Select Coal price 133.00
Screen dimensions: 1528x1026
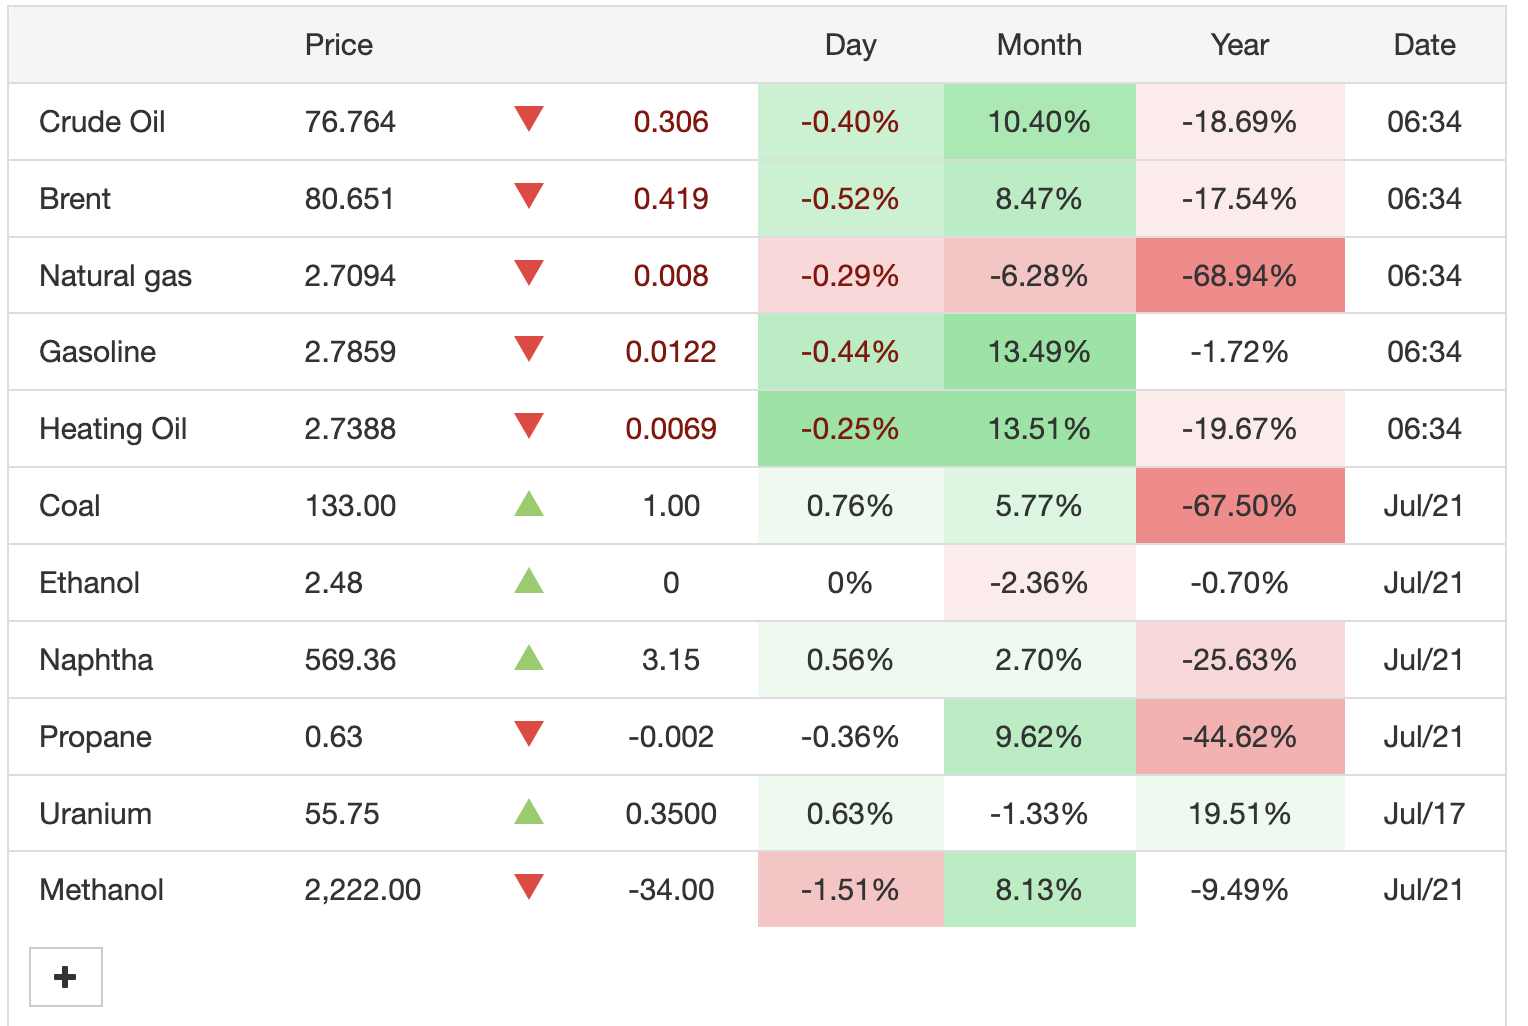click(x=350, y=506)
